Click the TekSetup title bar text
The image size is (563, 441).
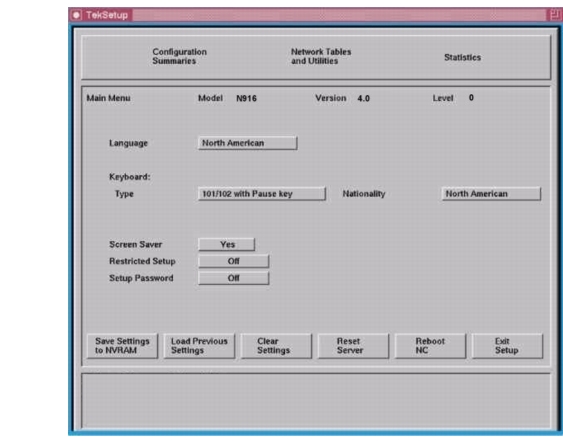click(107, 15)
